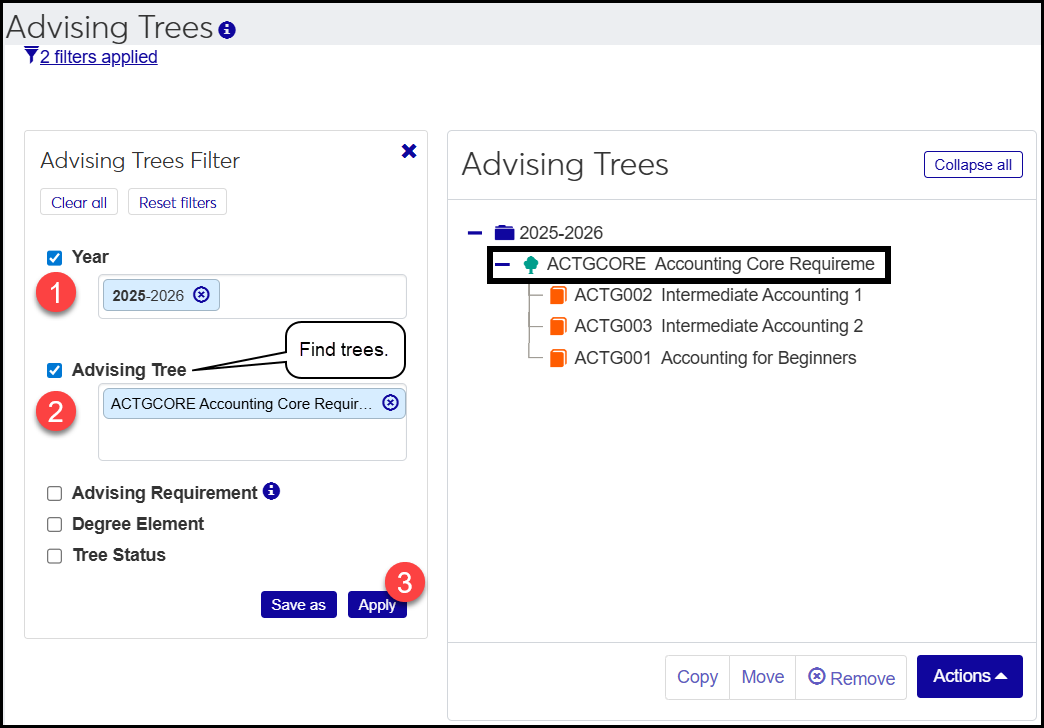Click the orange book icon for ACTG002

pyautogui.click(x=558, y=295)
